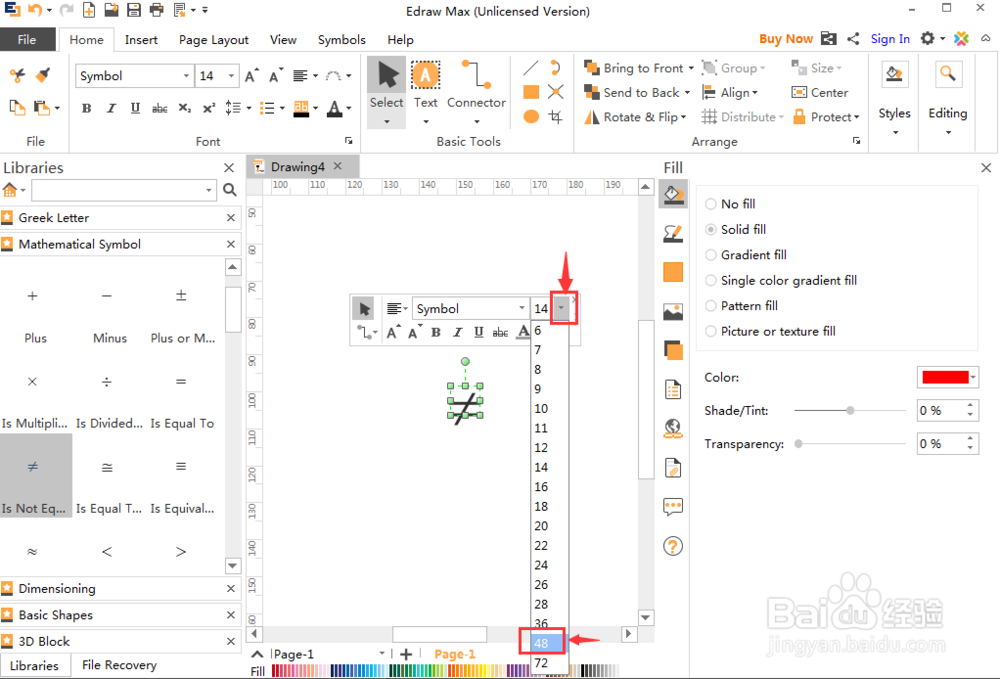Viewport: 1000px width, 679px height.
Task: Pick the ellipse shape tool
Action: [x=531, y=117]
